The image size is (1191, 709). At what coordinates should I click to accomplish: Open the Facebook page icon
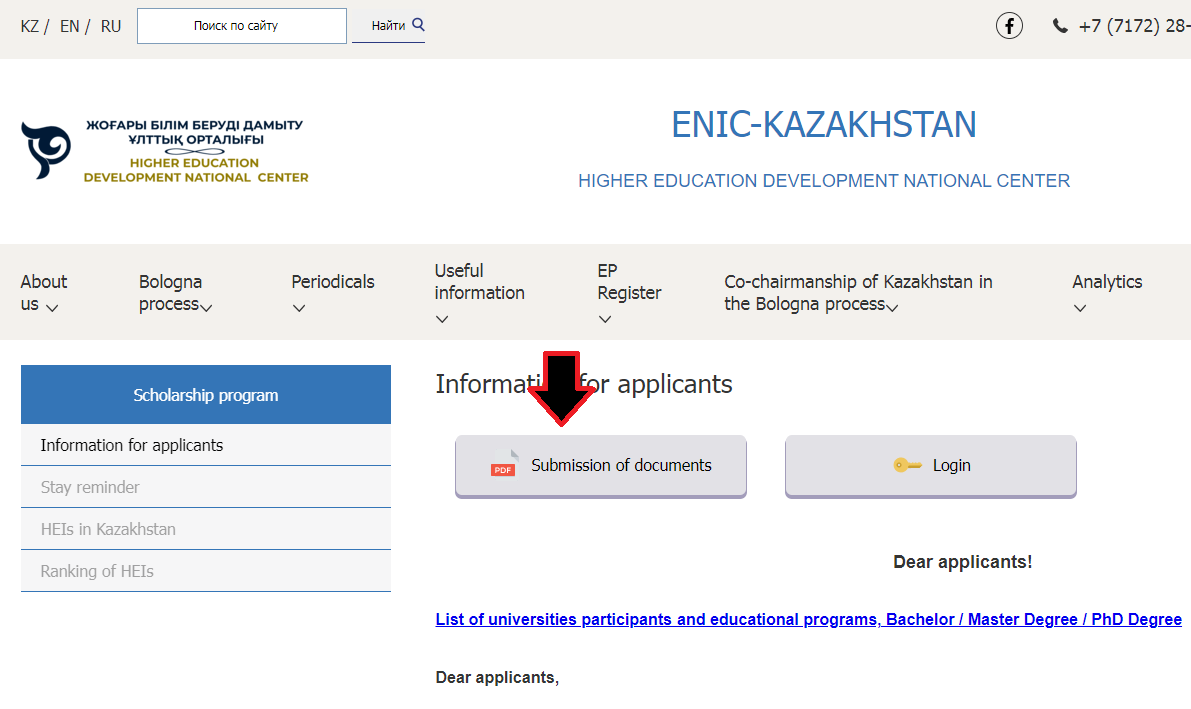tap(1009, 26)
